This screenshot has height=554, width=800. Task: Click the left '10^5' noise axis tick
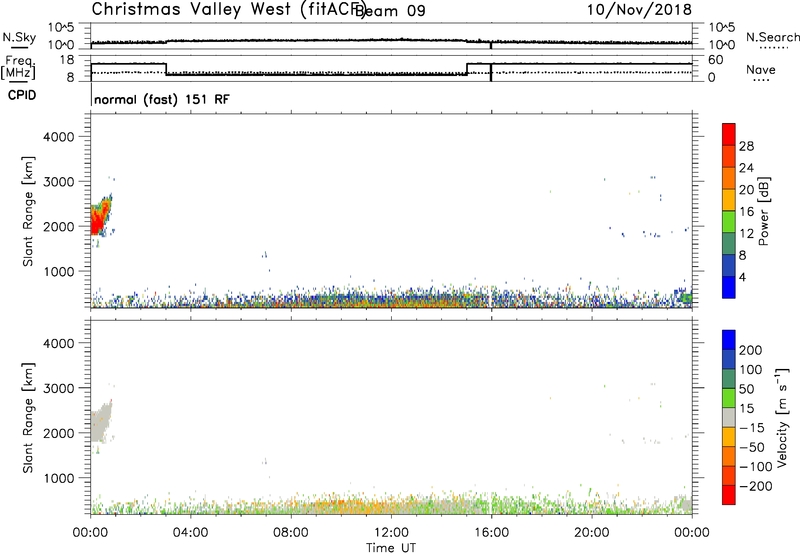coord(61,27)
